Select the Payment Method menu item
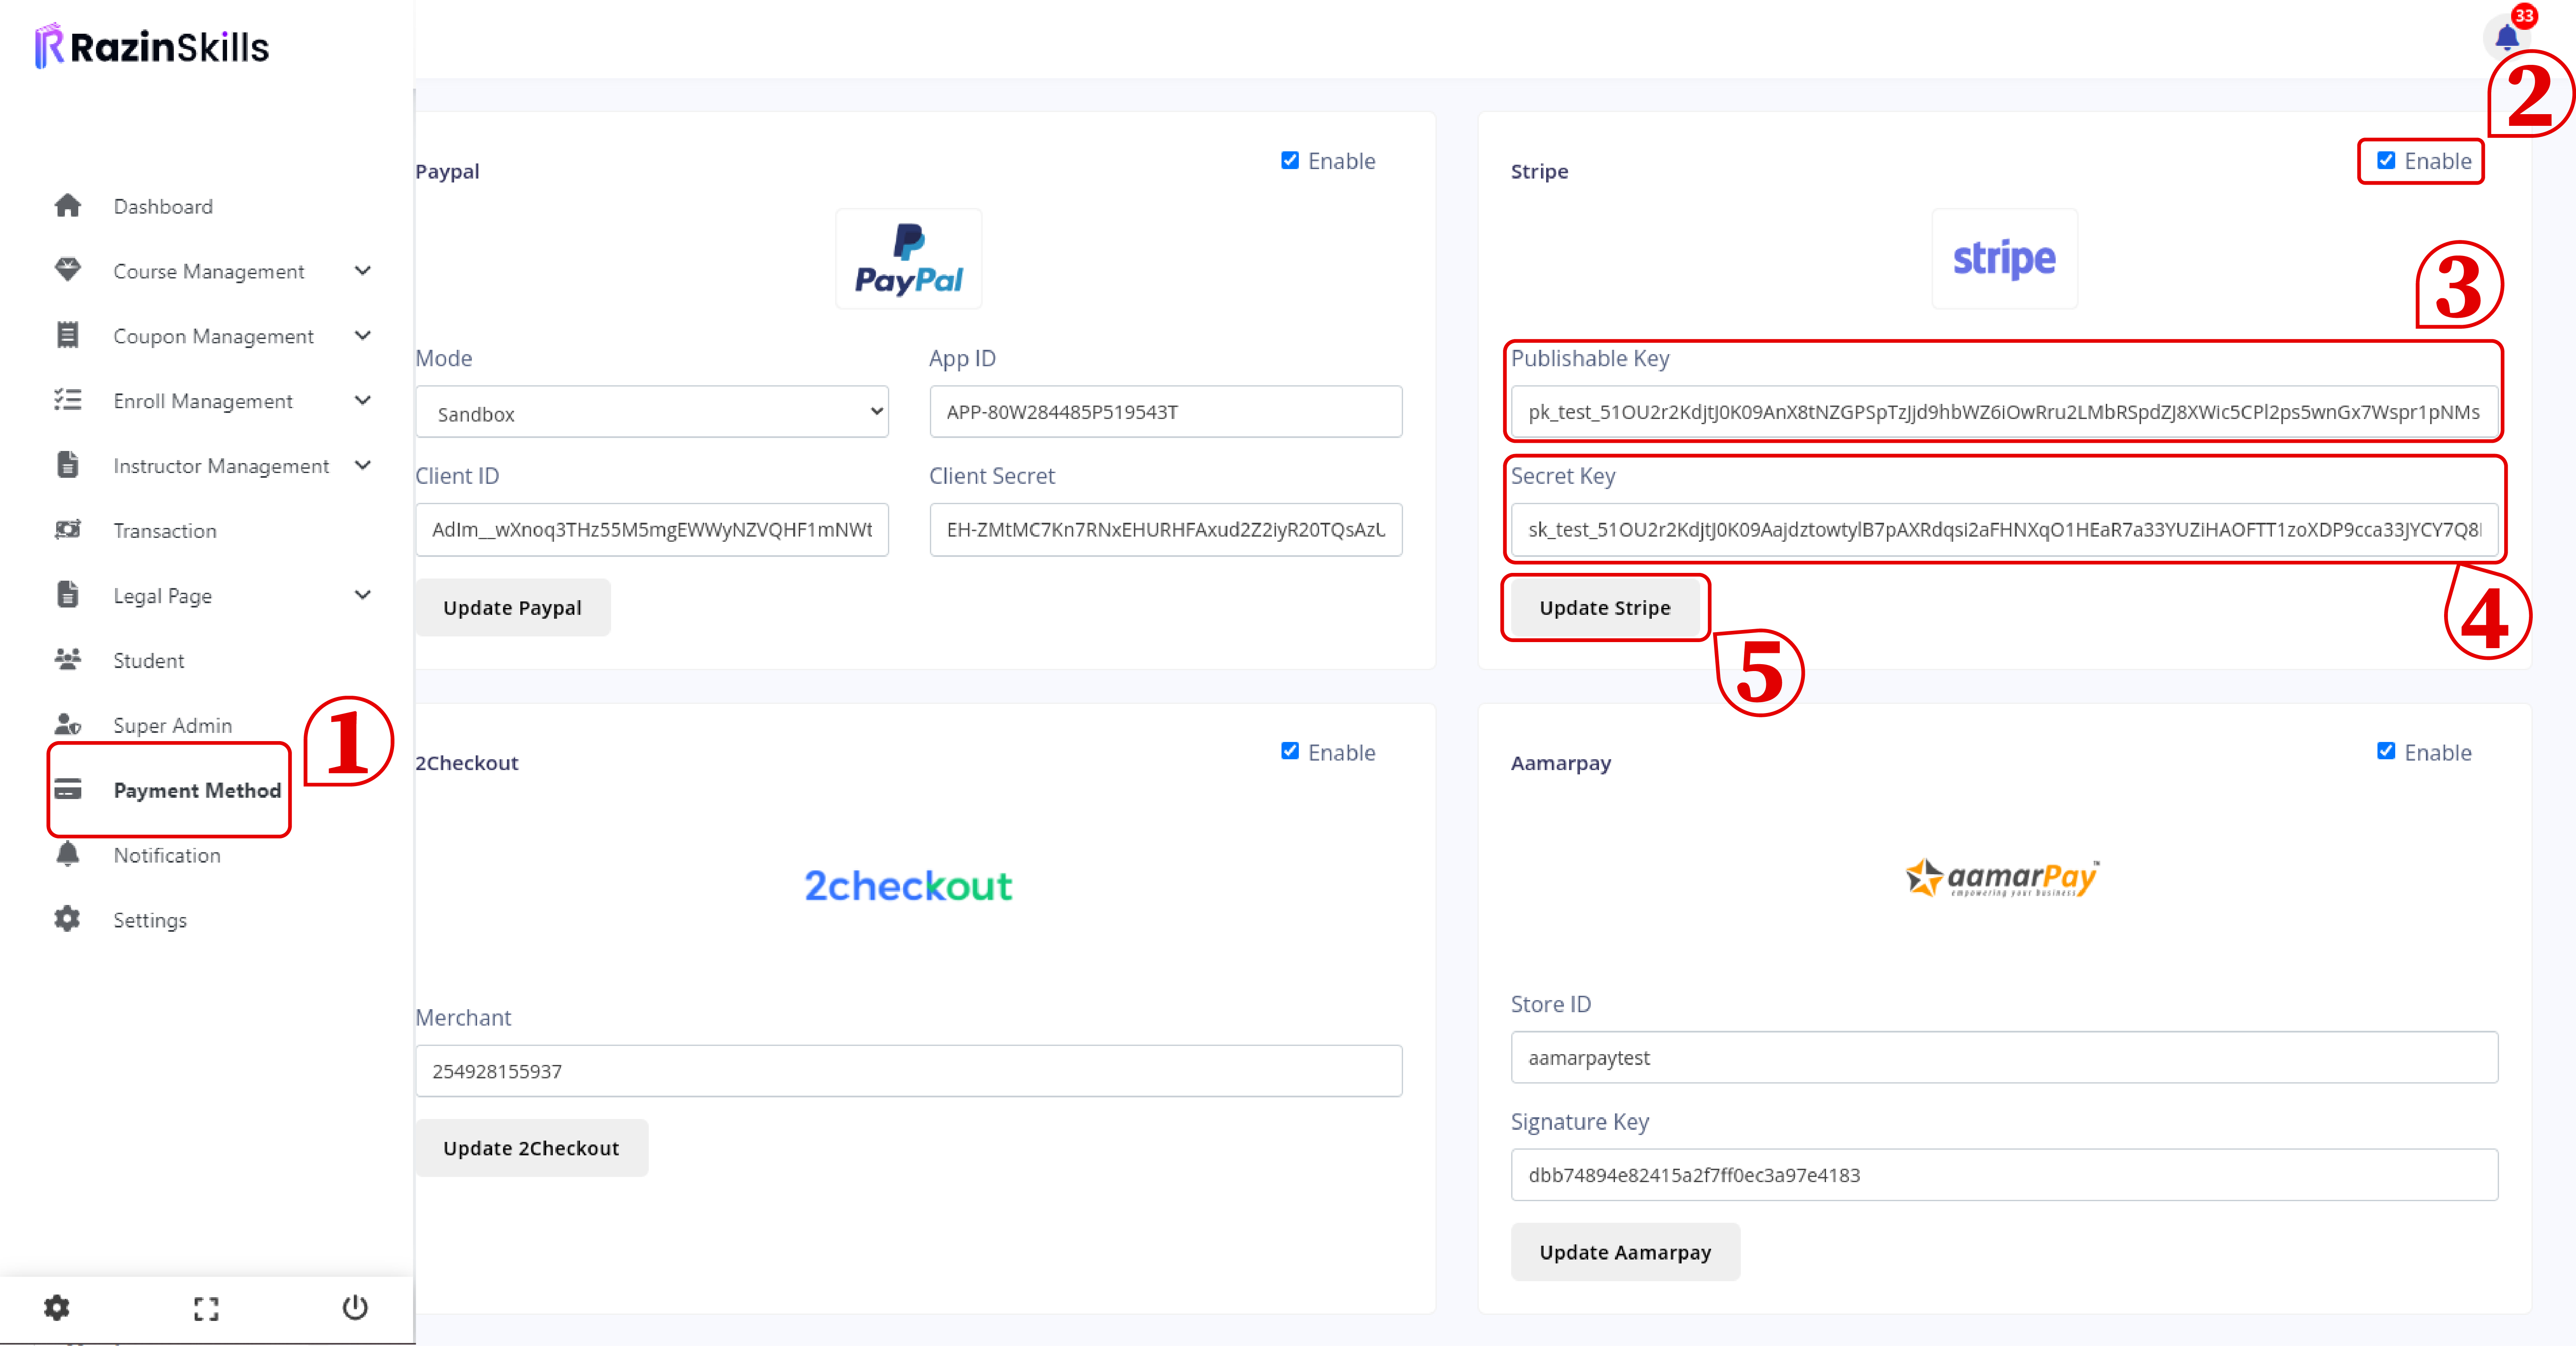Viewport: 2576px width, 1346px height. pos(197,790)
